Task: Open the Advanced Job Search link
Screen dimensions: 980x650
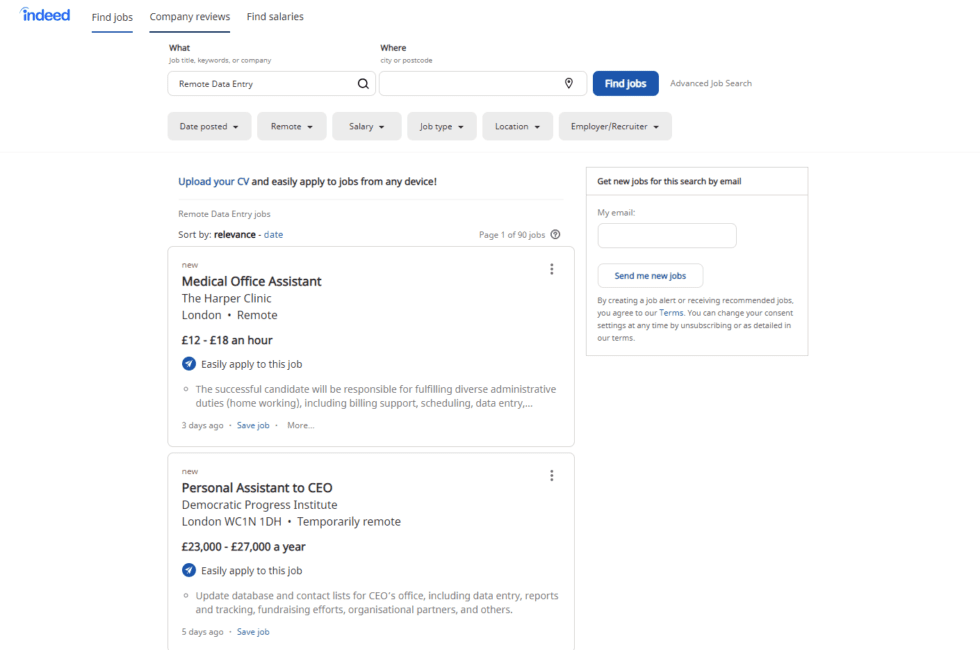Action: coord(710,84)
